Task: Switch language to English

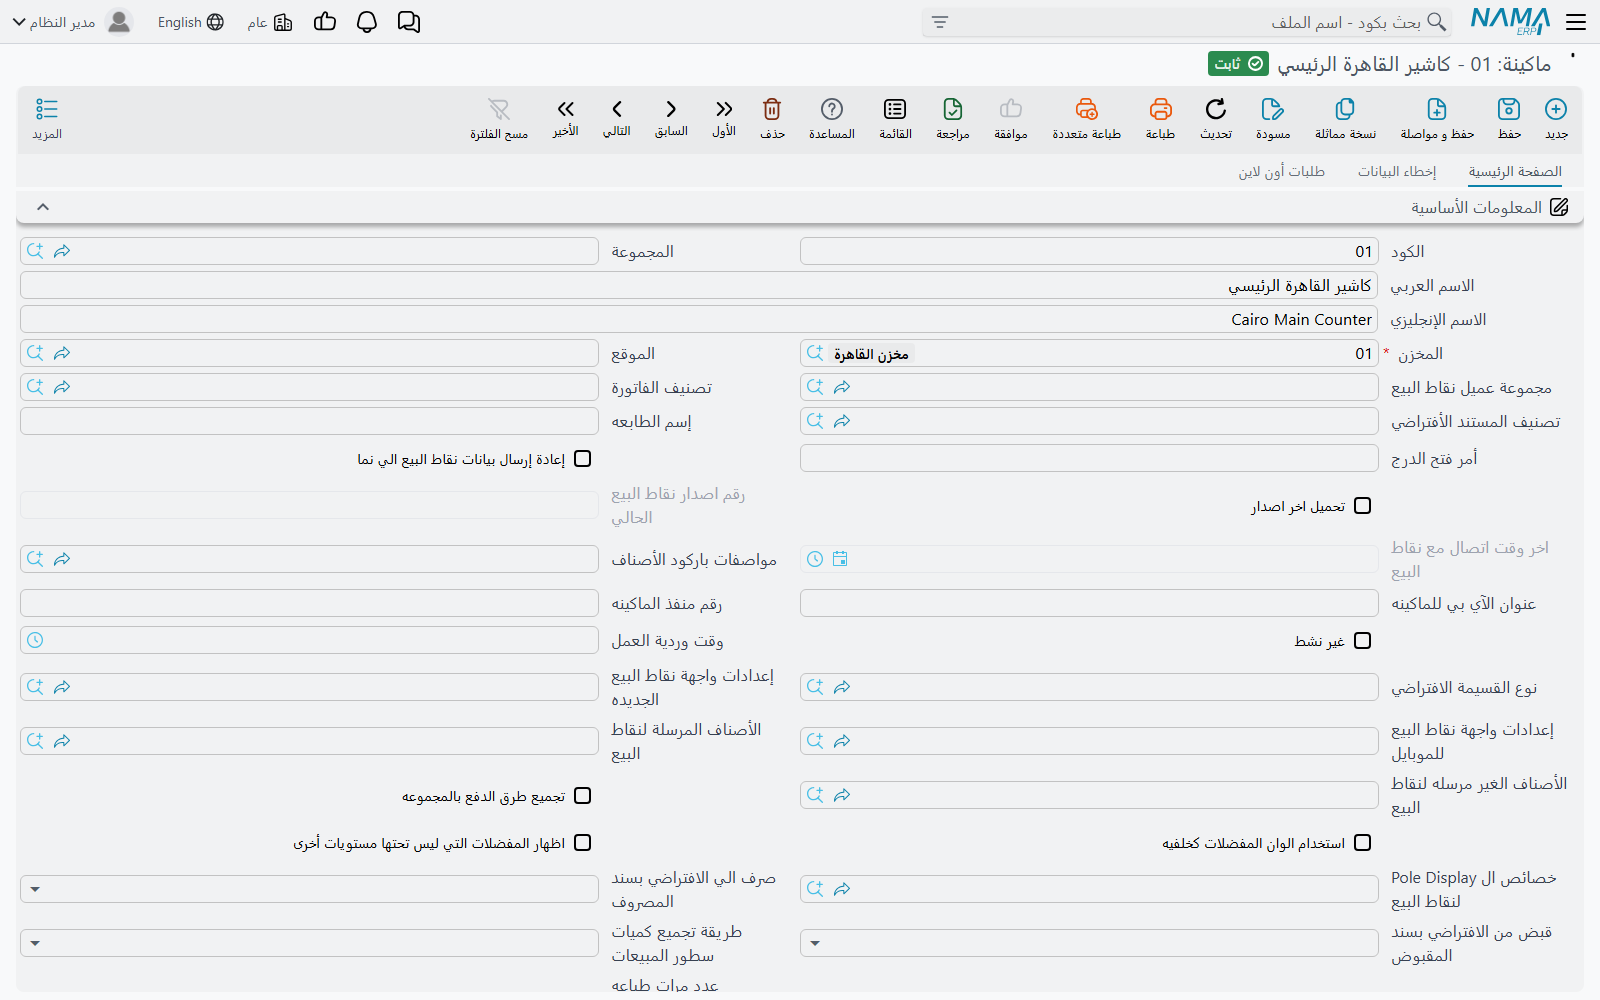Action: tap(190, 22)
